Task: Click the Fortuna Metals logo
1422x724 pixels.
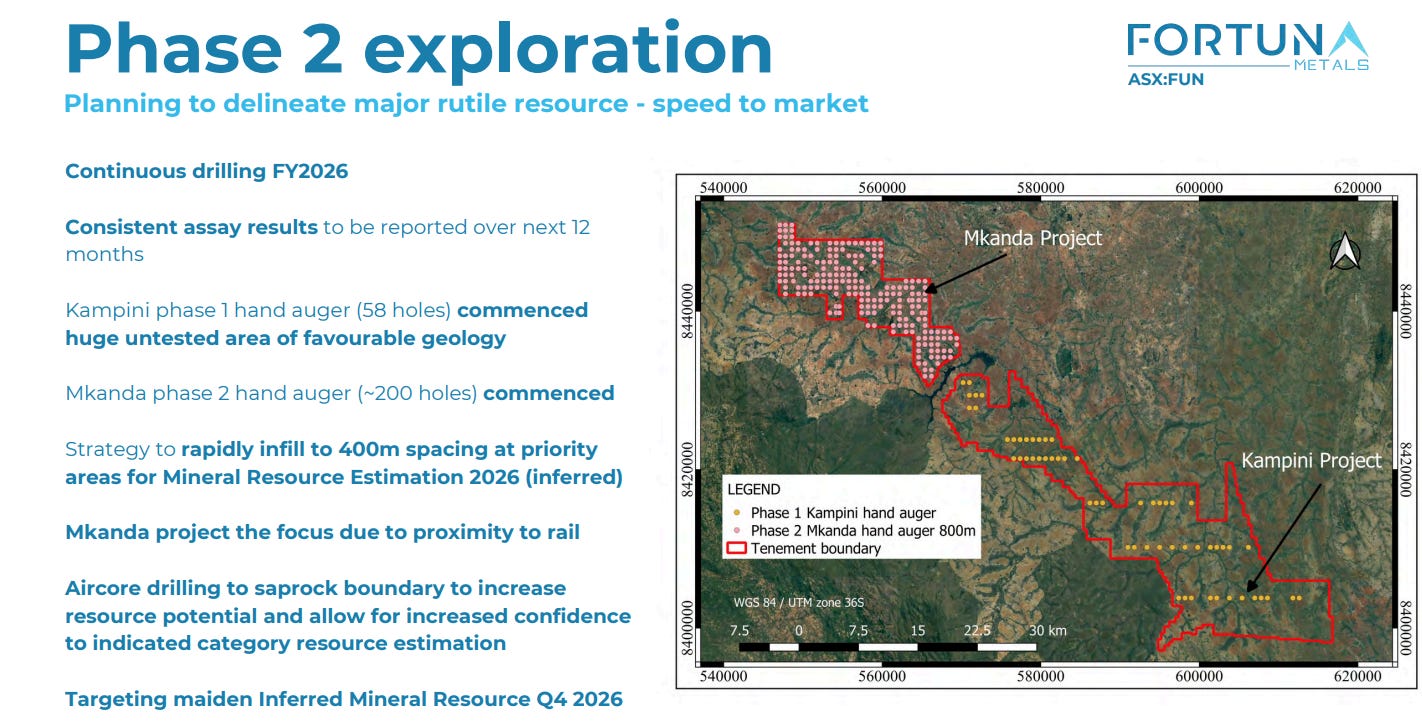Action: 1247,49
